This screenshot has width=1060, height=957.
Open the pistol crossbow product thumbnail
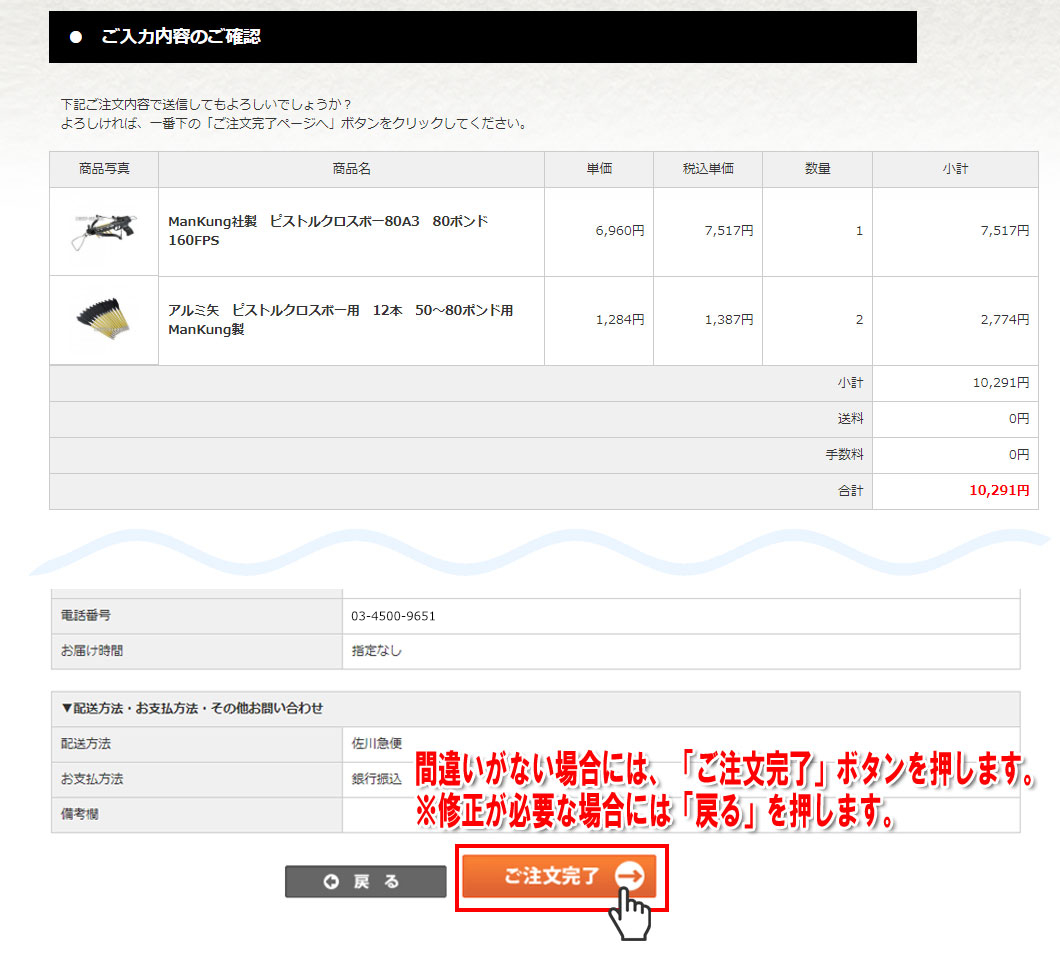pos(104,231)
